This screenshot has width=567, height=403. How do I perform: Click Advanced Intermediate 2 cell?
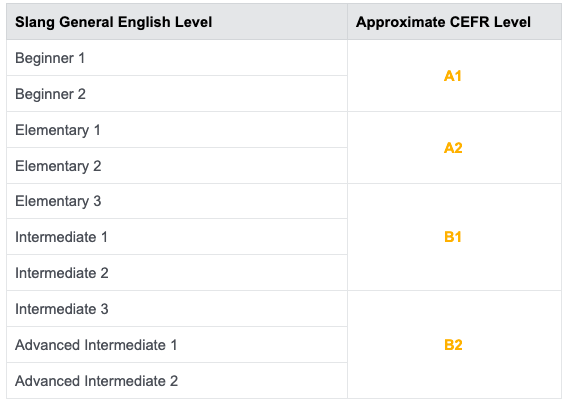point(177,381)
